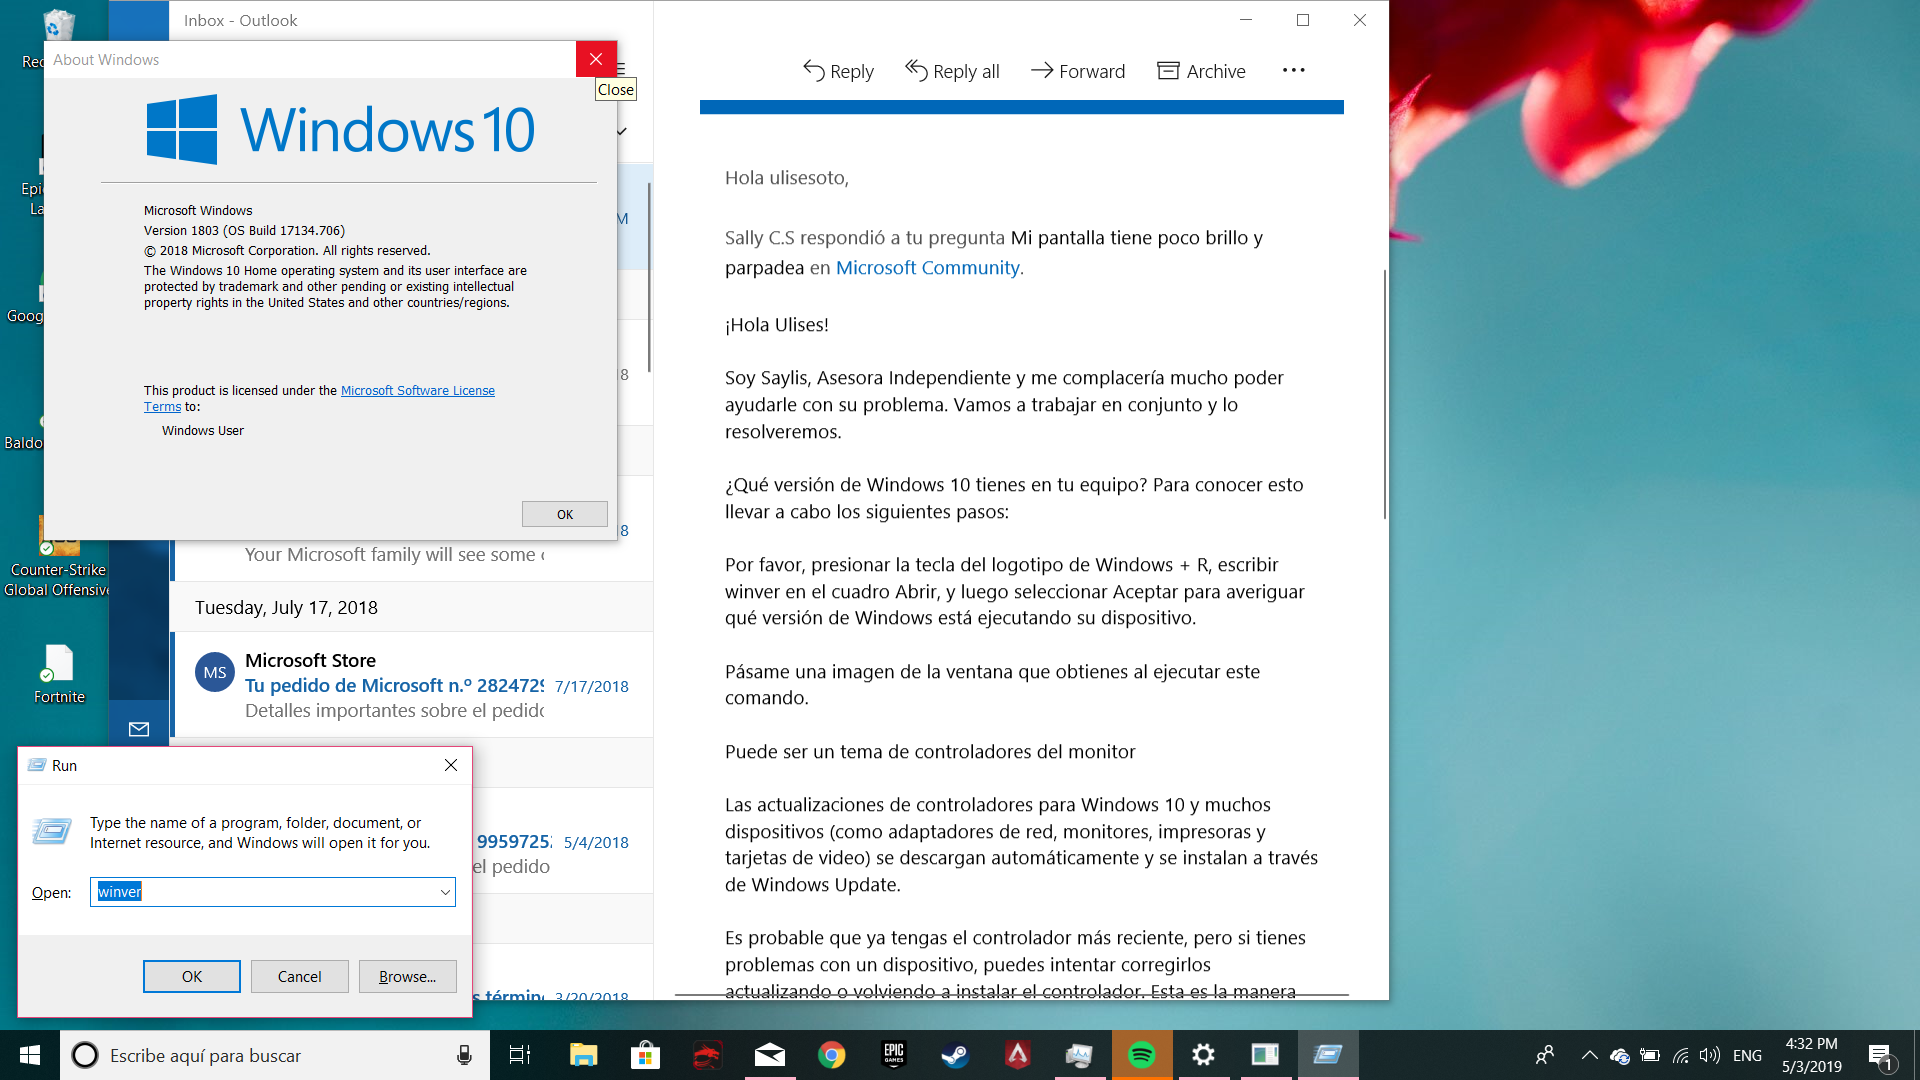The height and width of the screenshot is (1080, 1920).
Task: Click the Cortana circle icon
Action: (85, 1055)
